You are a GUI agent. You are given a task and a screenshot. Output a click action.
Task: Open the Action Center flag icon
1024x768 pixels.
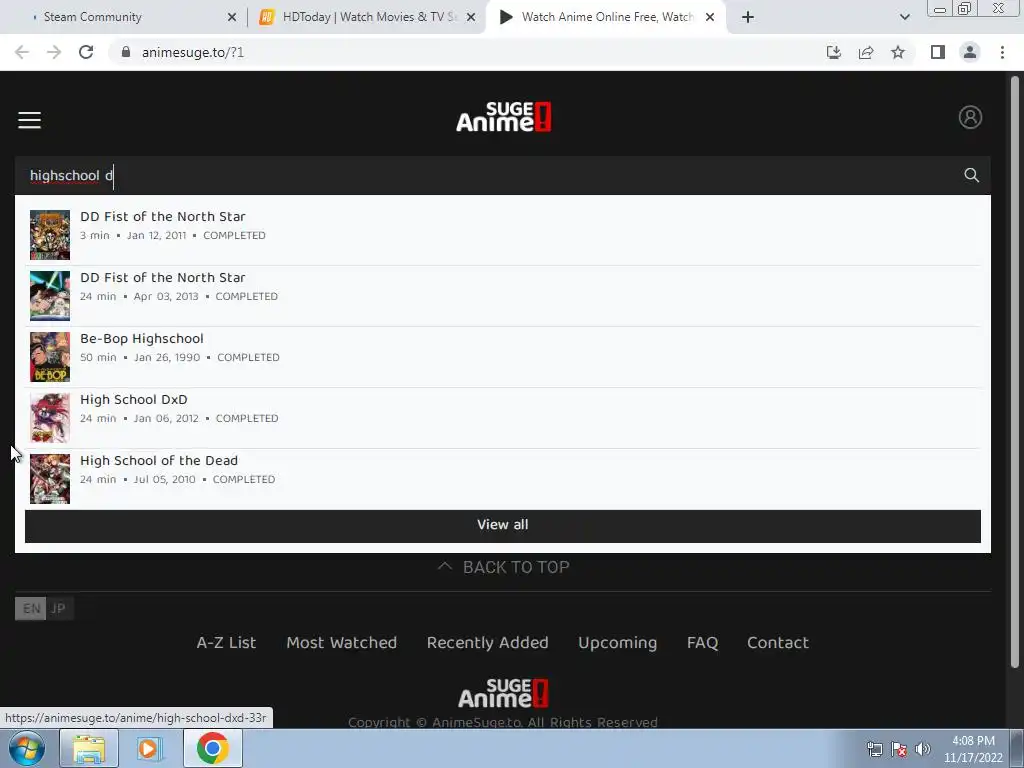click(899, 749)
